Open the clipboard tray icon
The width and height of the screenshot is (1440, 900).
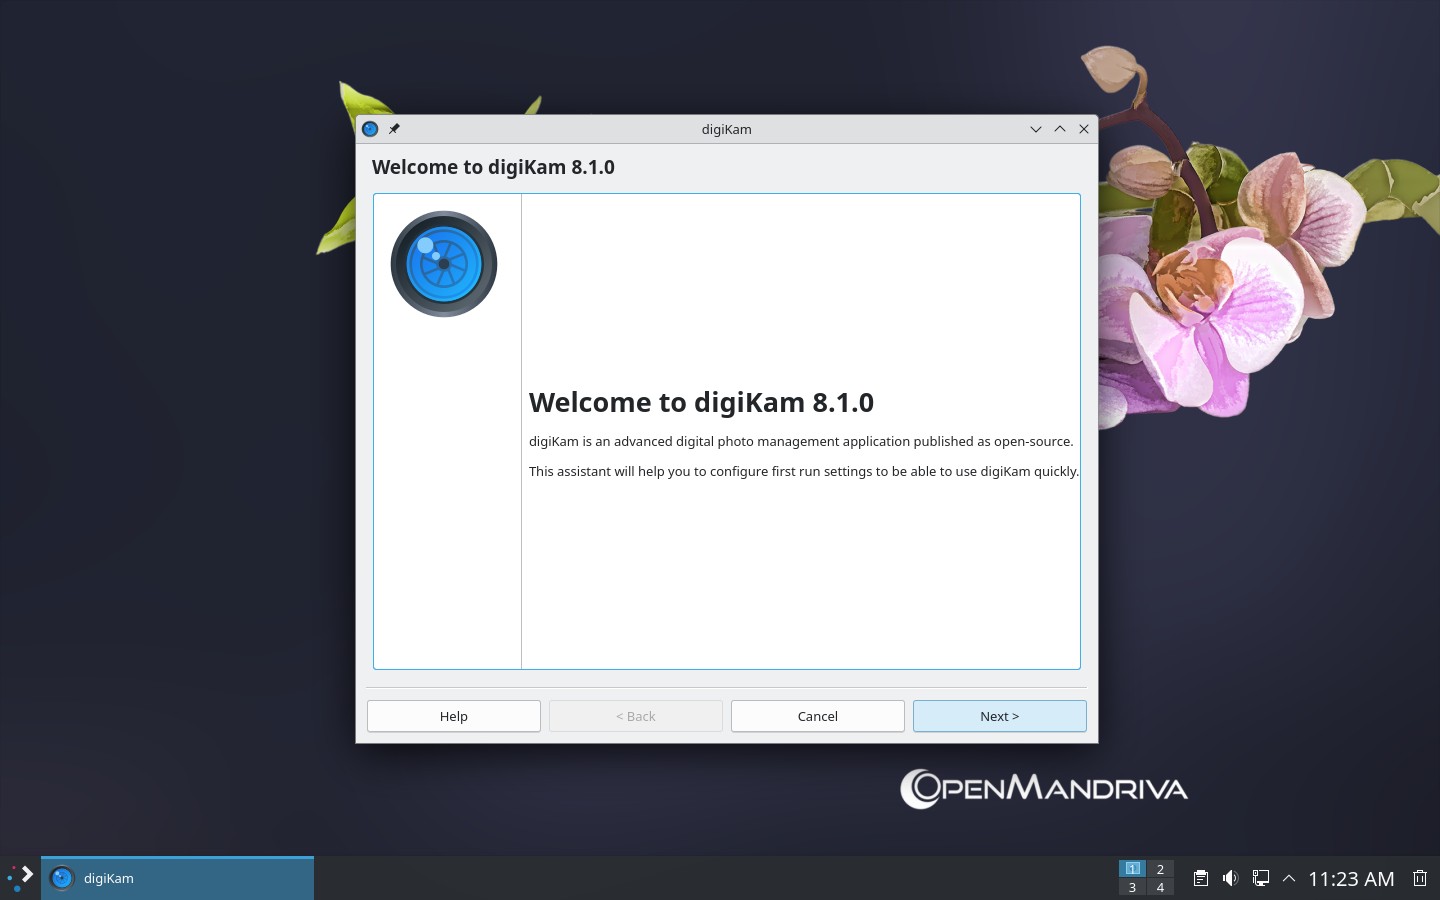tap(1200, 878)
